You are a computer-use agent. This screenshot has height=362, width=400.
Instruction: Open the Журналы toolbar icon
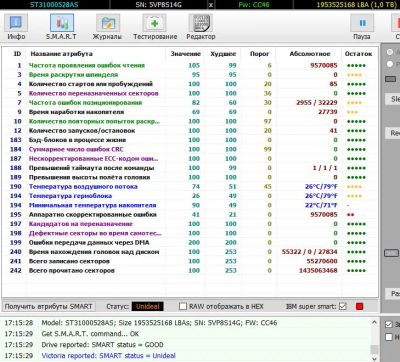107,27
